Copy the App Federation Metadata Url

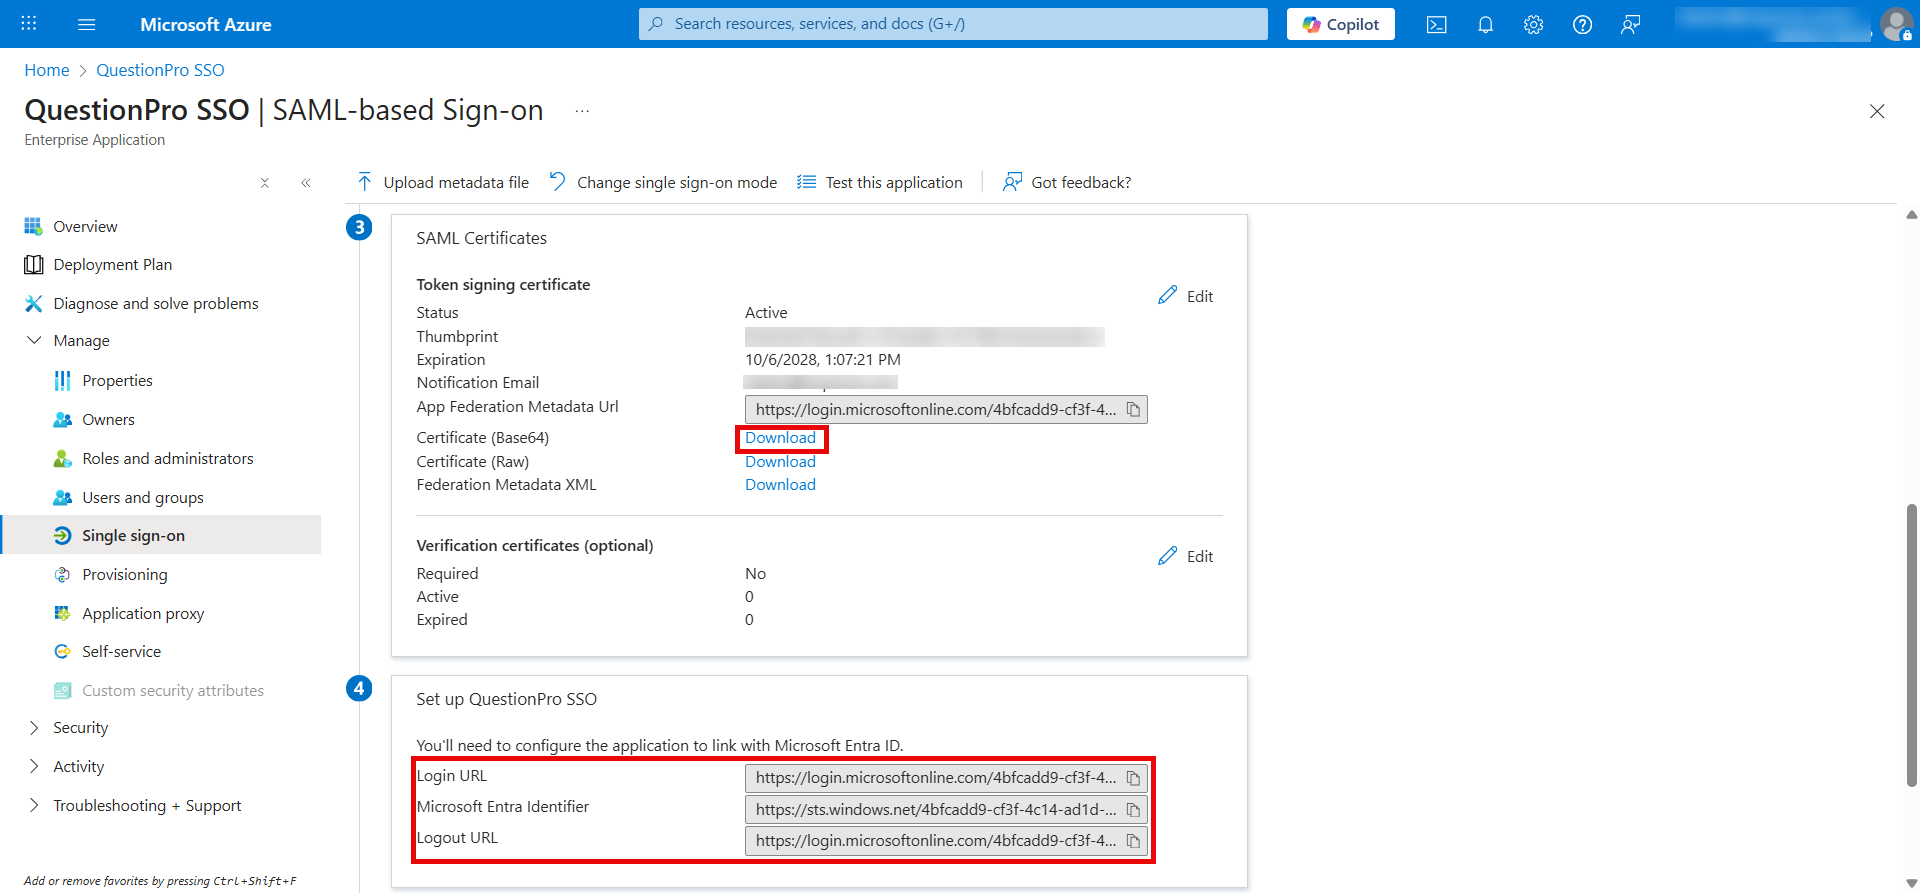(1133, 410)
